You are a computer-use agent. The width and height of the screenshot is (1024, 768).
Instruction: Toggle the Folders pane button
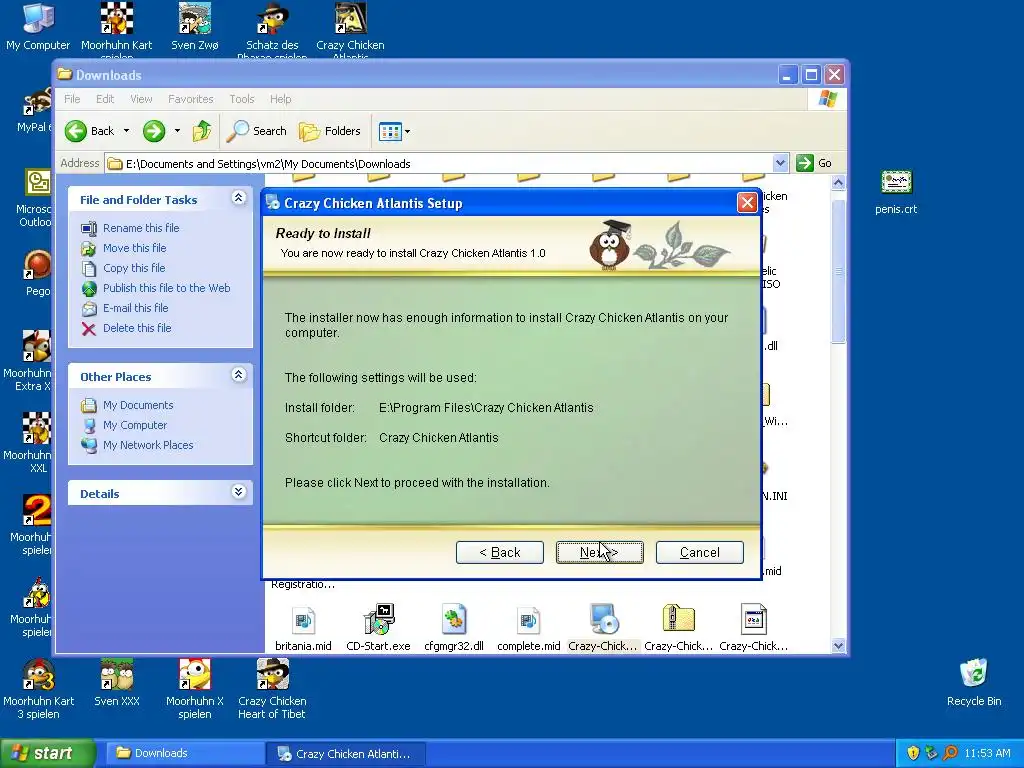(x=330, y=131)
